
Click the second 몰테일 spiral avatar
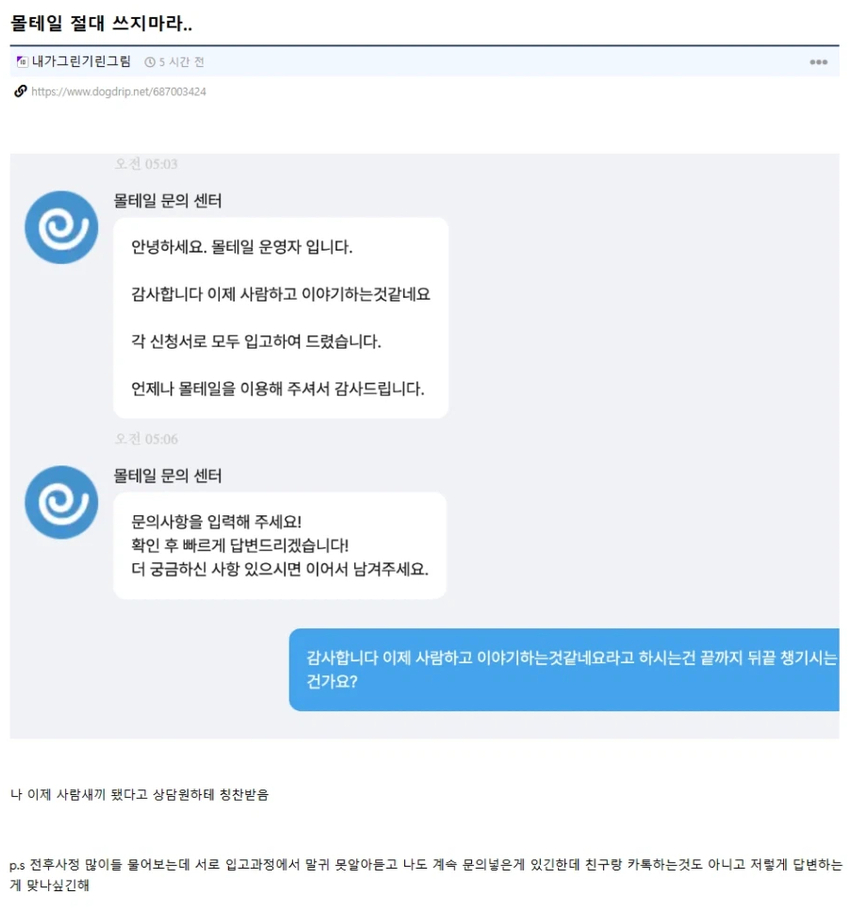pyautogui.click(x=62, y=502)
